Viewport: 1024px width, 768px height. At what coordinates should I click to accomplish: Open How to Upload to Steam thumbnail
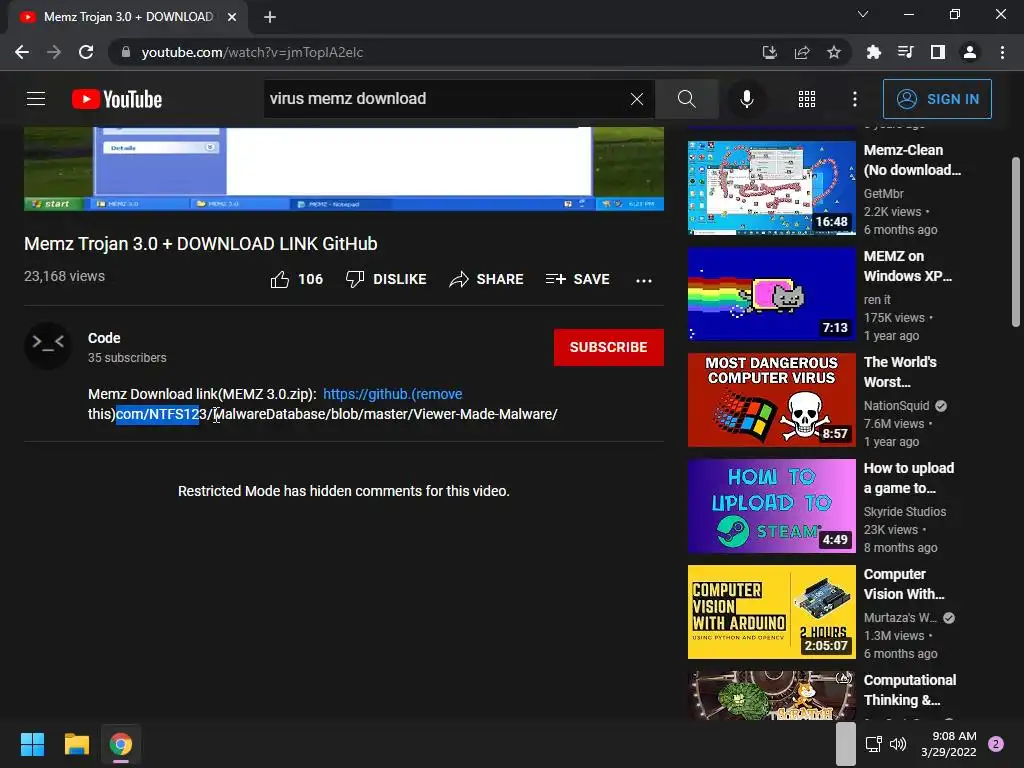click(771, 506)
